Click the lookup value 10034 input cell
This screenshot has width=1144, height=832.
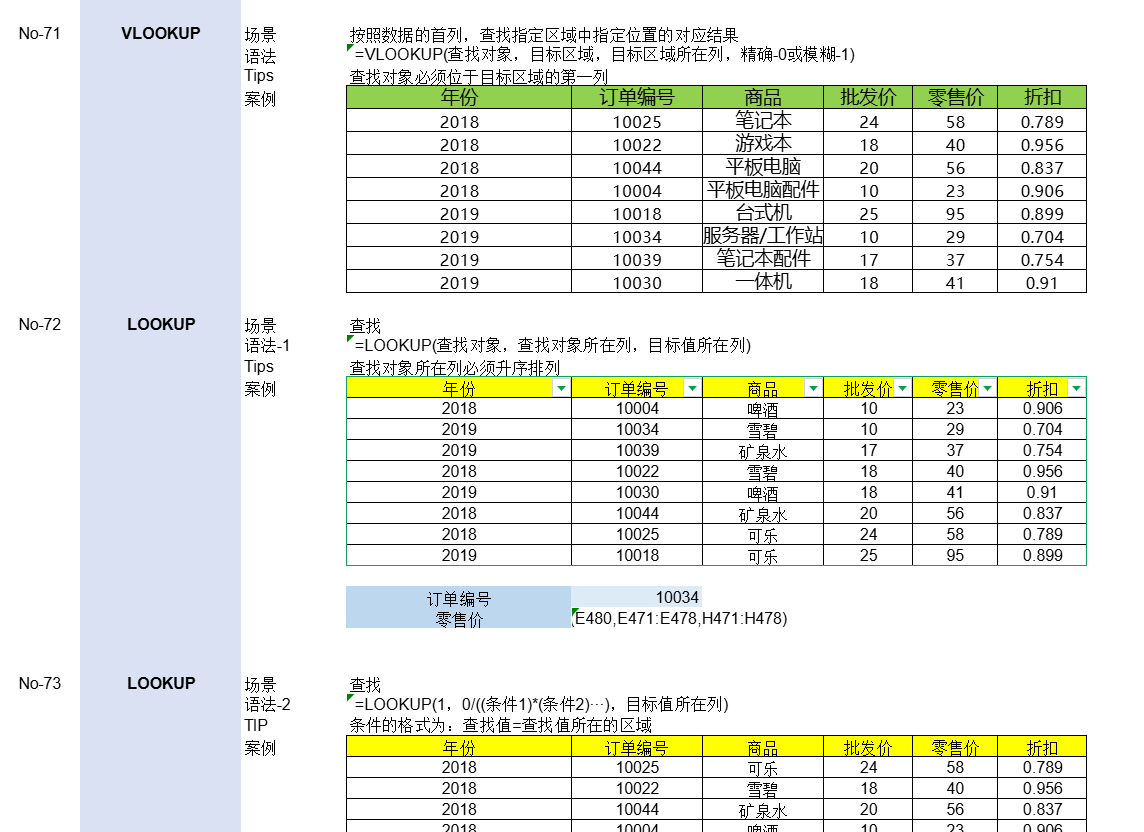pos(637,598)
